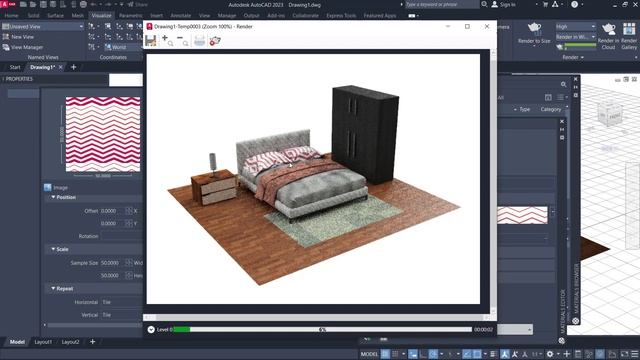Image resolution: width=640 pixels, height=360 pixels.
Task: Click the Render window horizontal scrollbar
Action: coord(318,317)
